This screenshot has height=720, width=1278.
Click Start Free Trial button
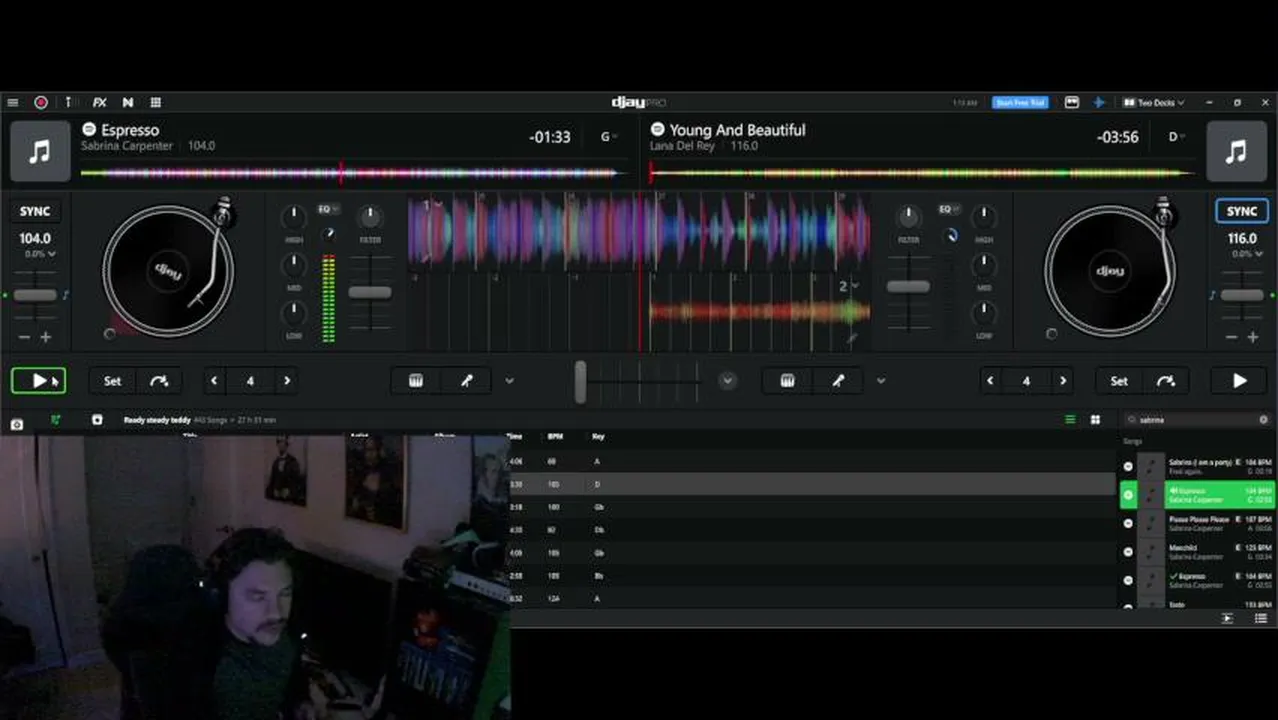coord(1019,102)
